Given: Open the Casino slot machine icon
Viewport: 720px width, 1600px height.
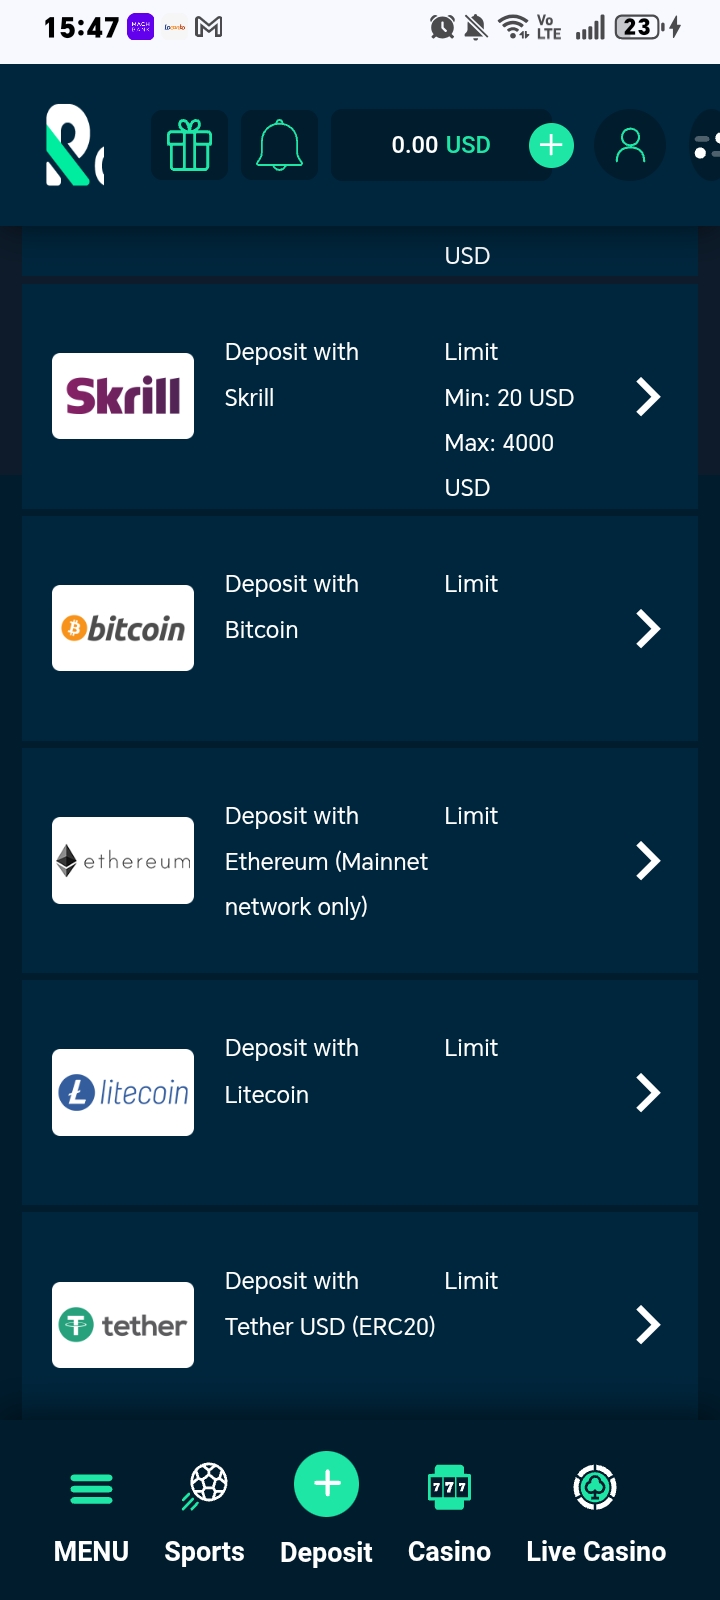Looking at the screenshot, I should 449,1487.
